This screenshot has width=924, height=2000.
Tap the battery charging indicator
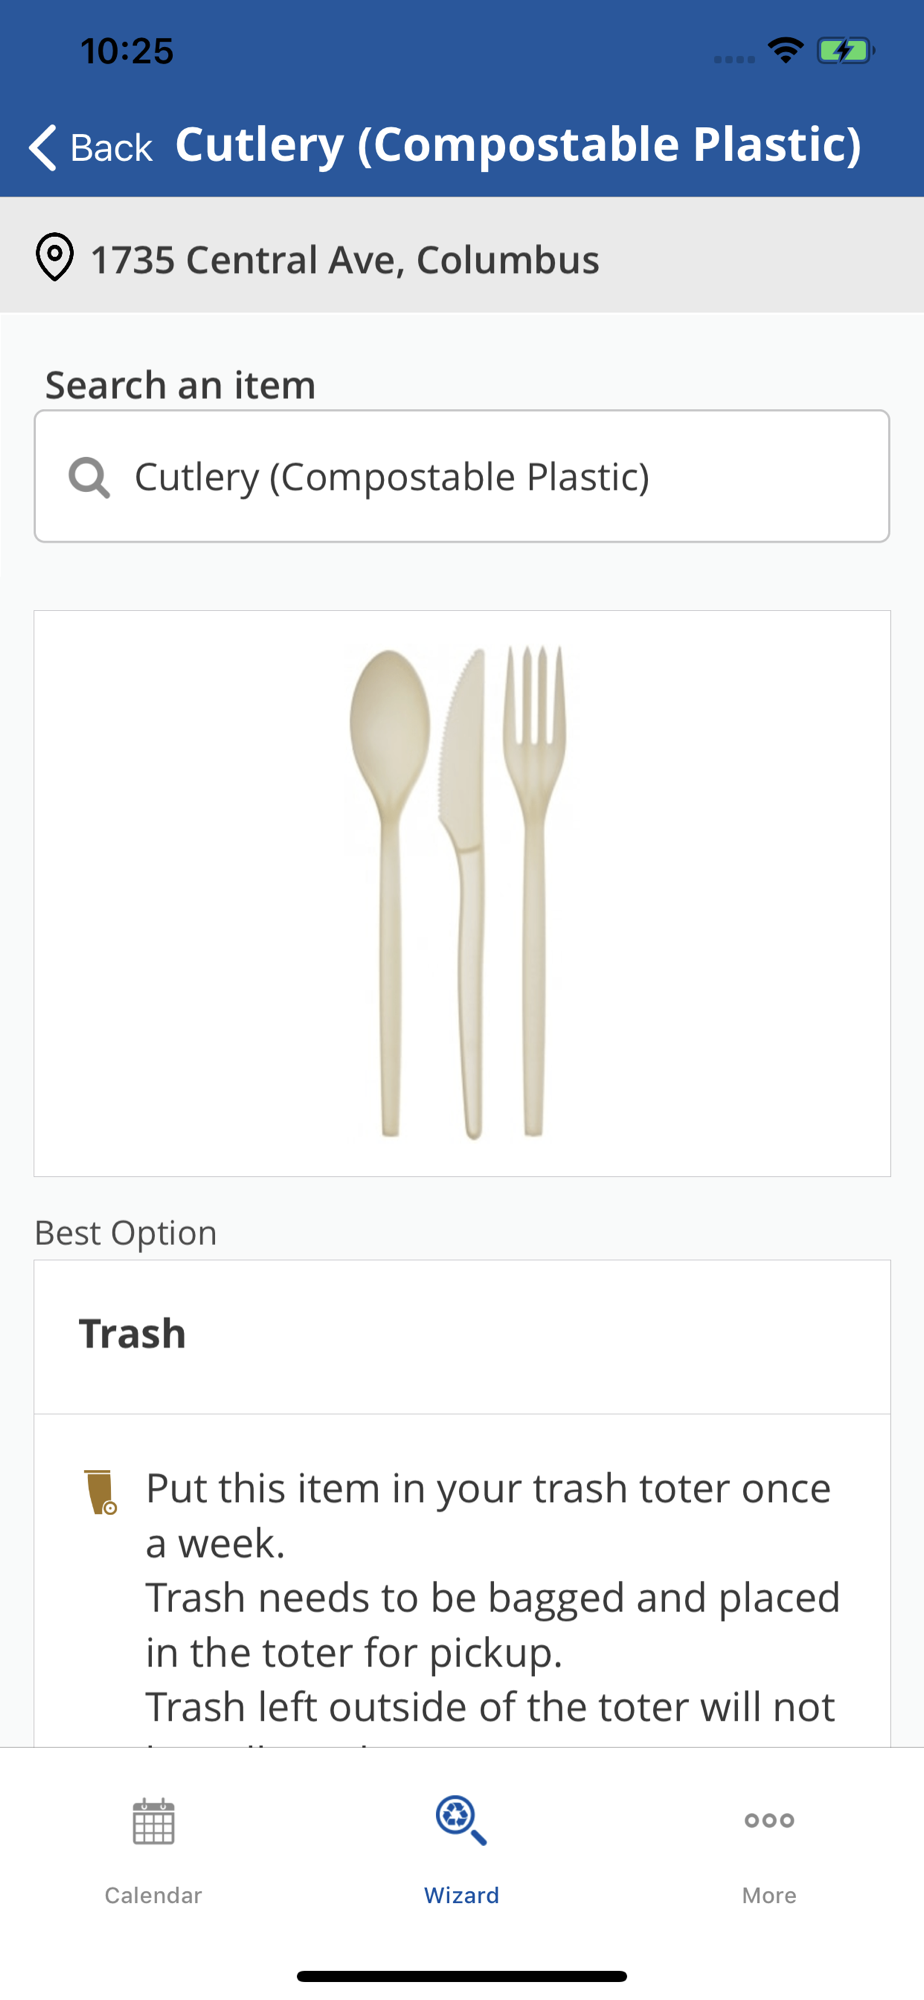click(x=845, y=50)
